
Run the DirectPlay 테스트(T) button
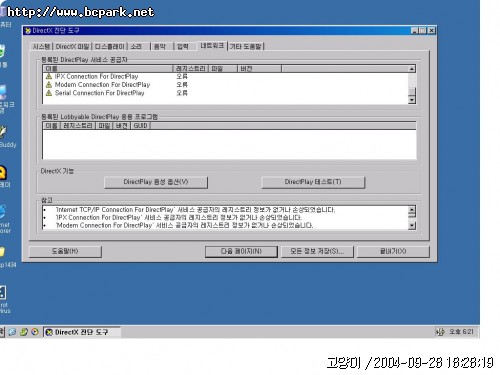point(313,182)
